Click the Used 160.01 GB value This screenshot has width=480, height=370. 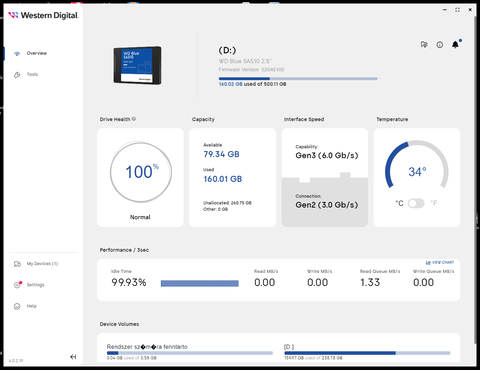click(x=223, y=179)
